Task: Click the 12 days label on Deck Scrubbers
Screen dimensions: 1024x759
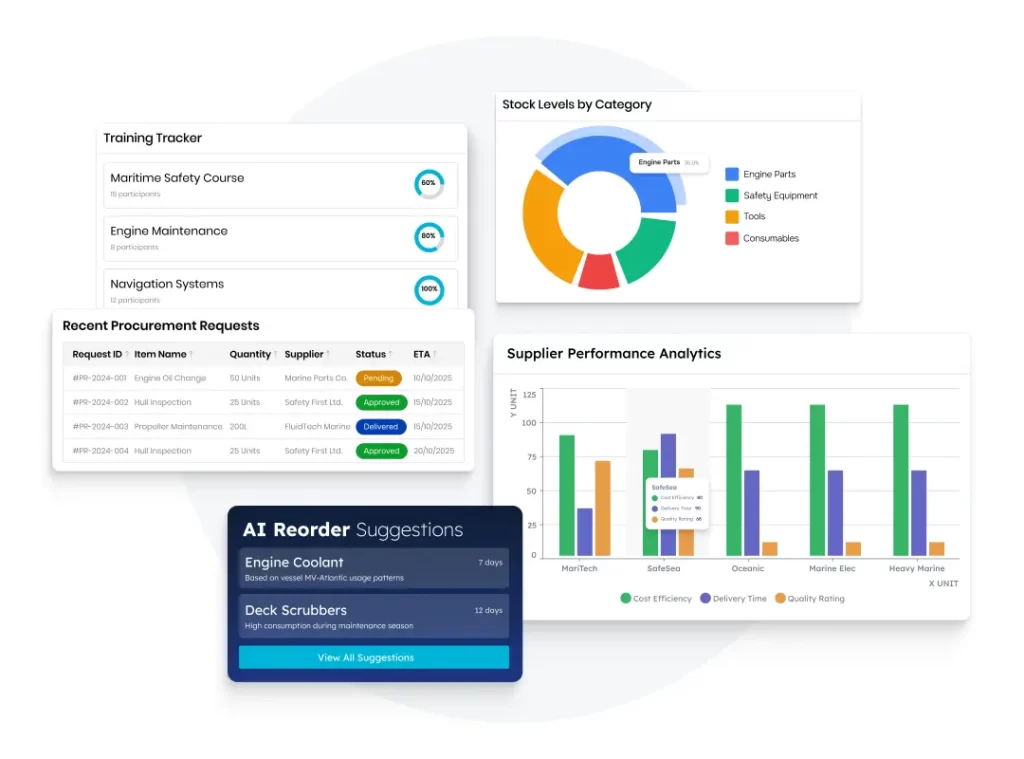Action: tap(488, 610)
